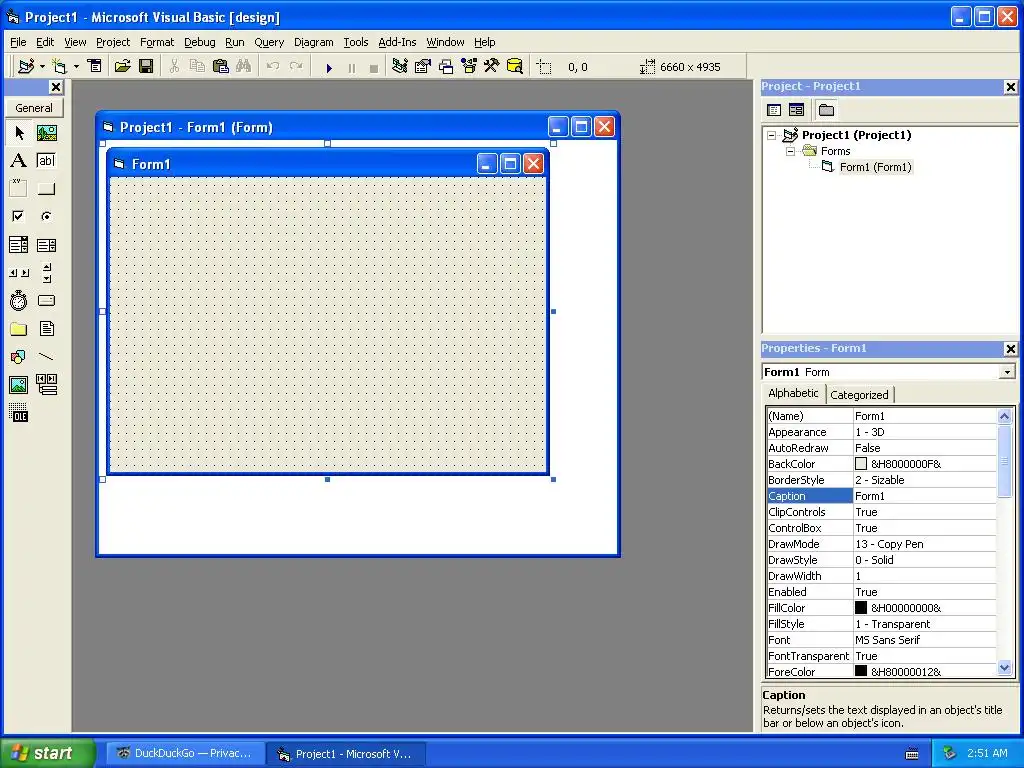Screen dimensions: 1024x768
Task: Collapse the Forms folder node
Action: (790, 151)
